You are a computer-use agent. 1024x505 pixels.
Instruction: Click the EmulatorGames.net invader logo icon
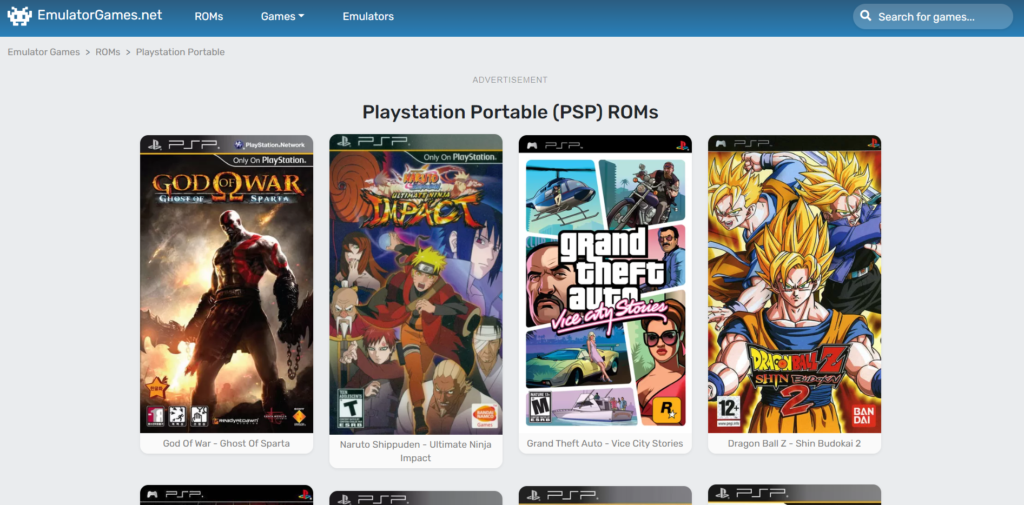[20, 16]
